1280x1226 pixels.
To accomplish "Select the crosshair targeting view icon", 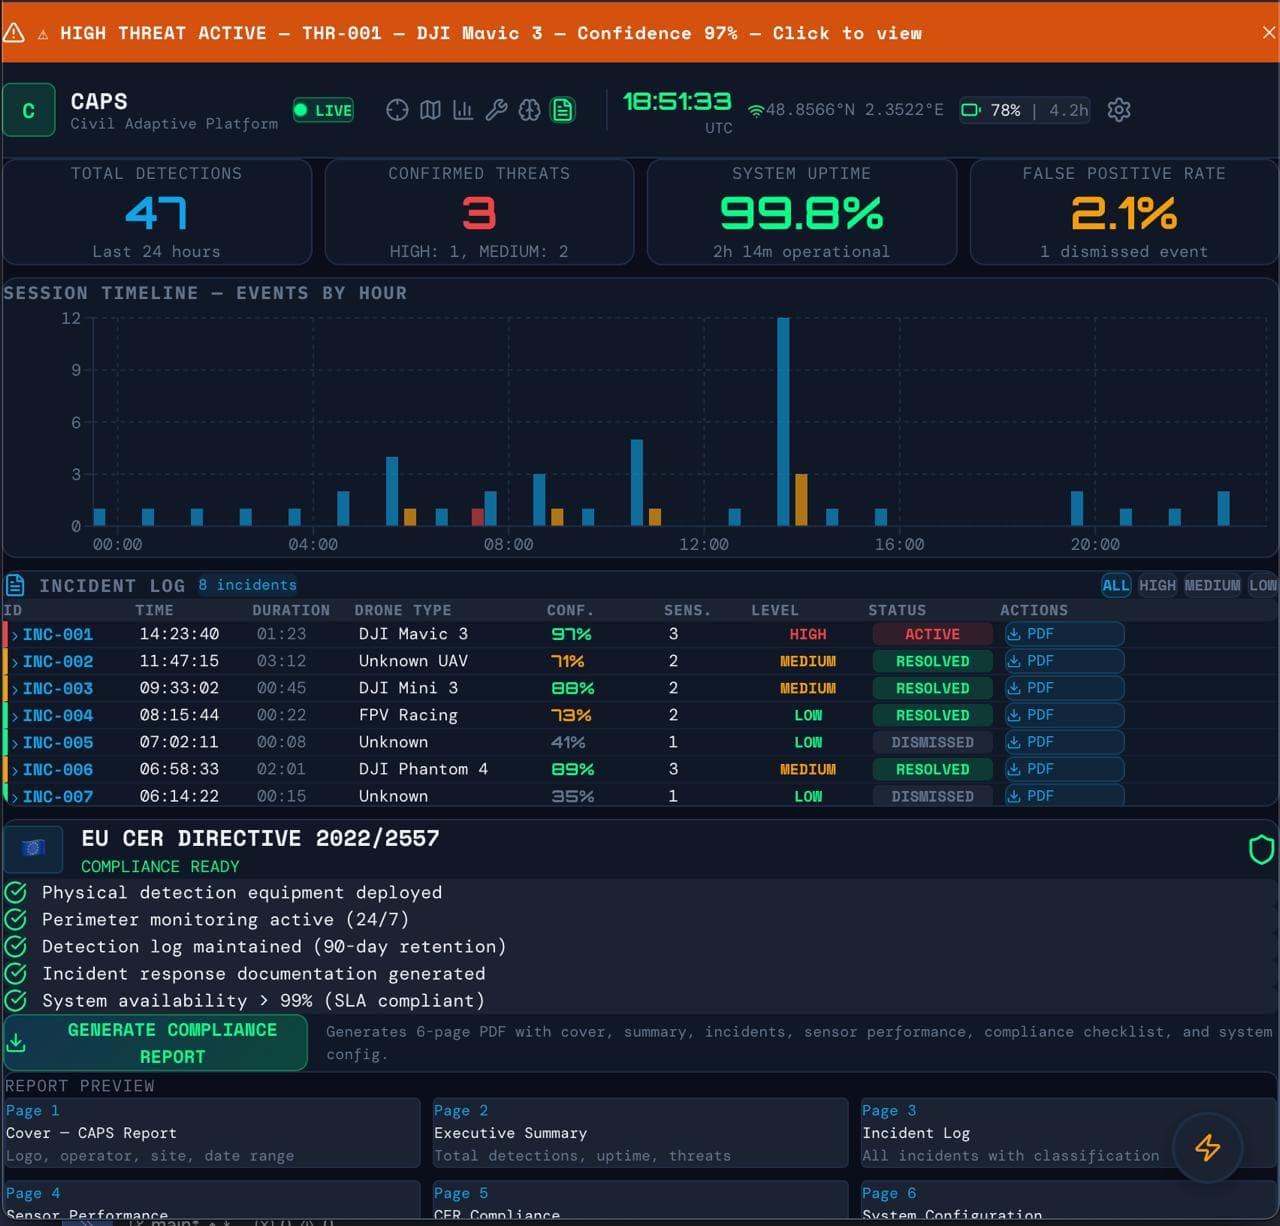I will point(397,110).
